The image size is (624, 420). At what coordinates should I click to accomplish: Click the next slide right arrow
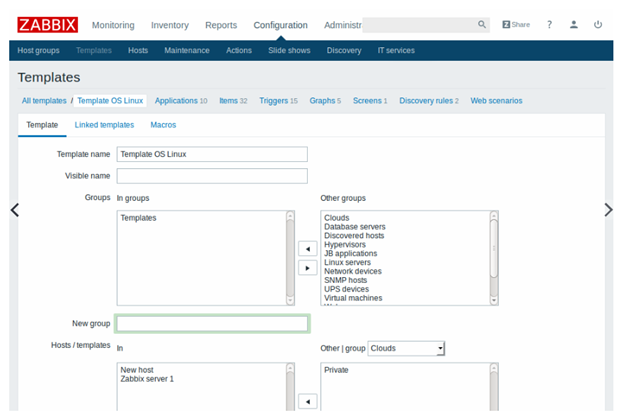point(608,210)
